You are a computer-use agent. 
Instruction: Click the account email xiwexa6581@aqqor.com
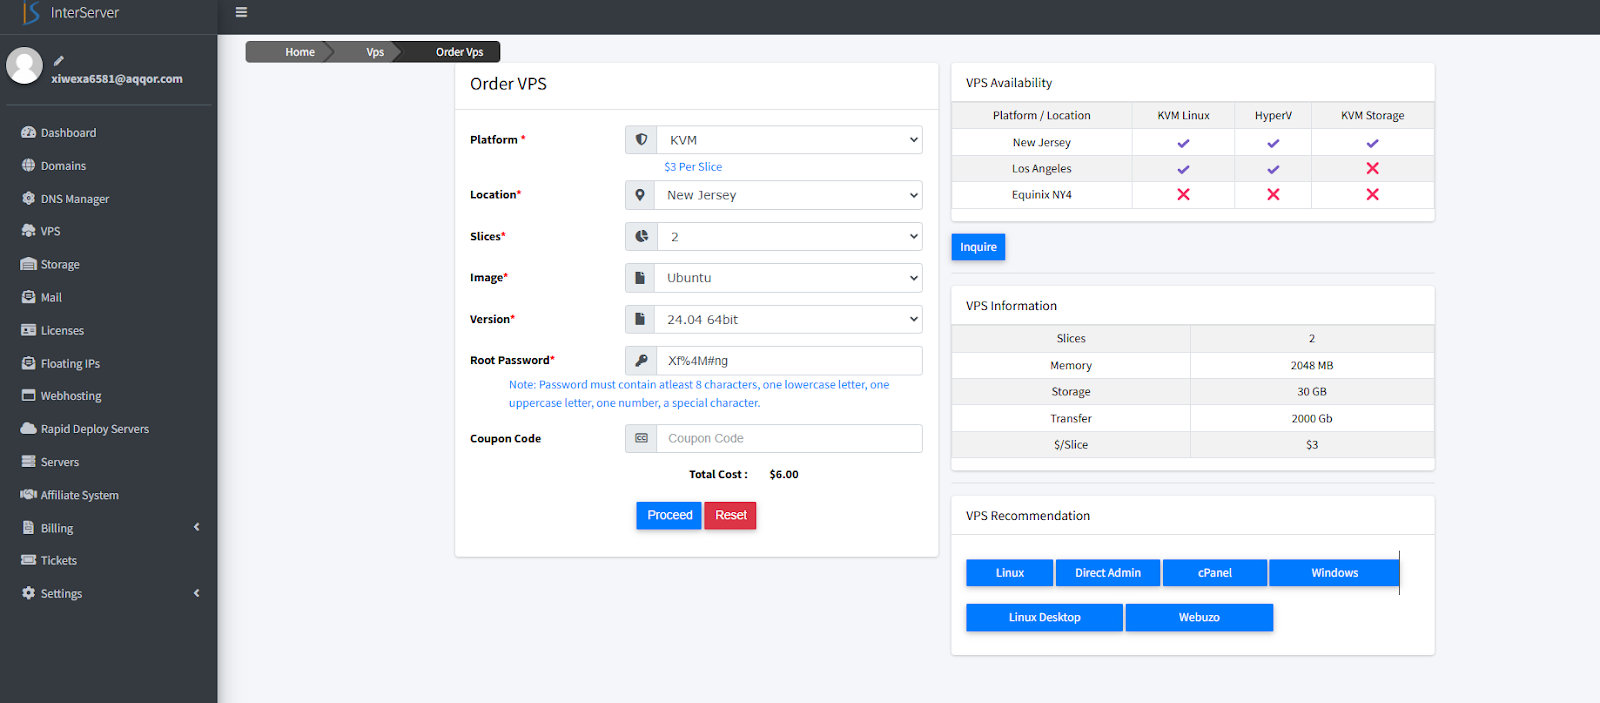117,79
